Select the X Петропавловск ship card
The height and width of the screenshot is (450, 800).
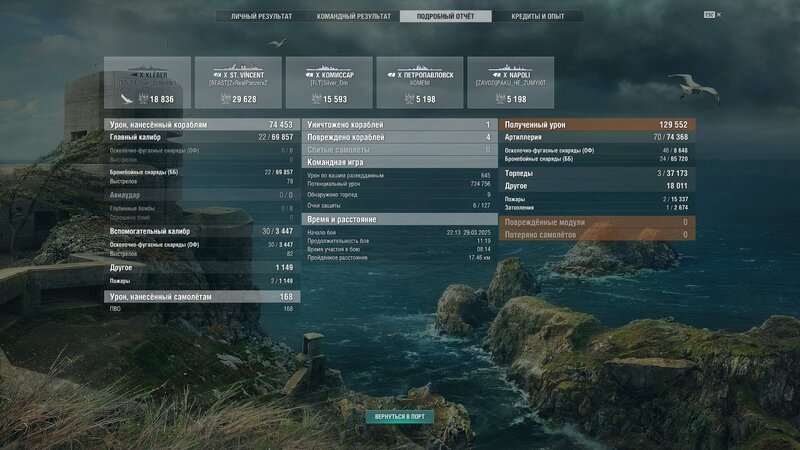(x=420, y=82)
